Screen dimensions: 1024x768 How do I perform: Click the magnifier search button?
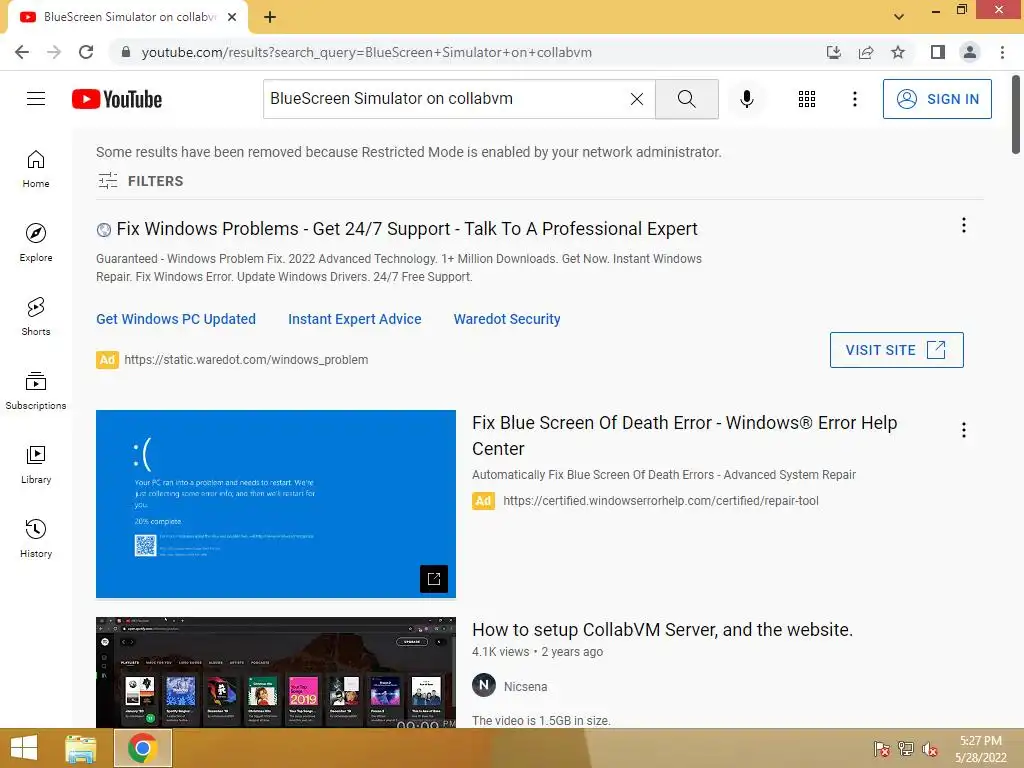coord(686,99)
